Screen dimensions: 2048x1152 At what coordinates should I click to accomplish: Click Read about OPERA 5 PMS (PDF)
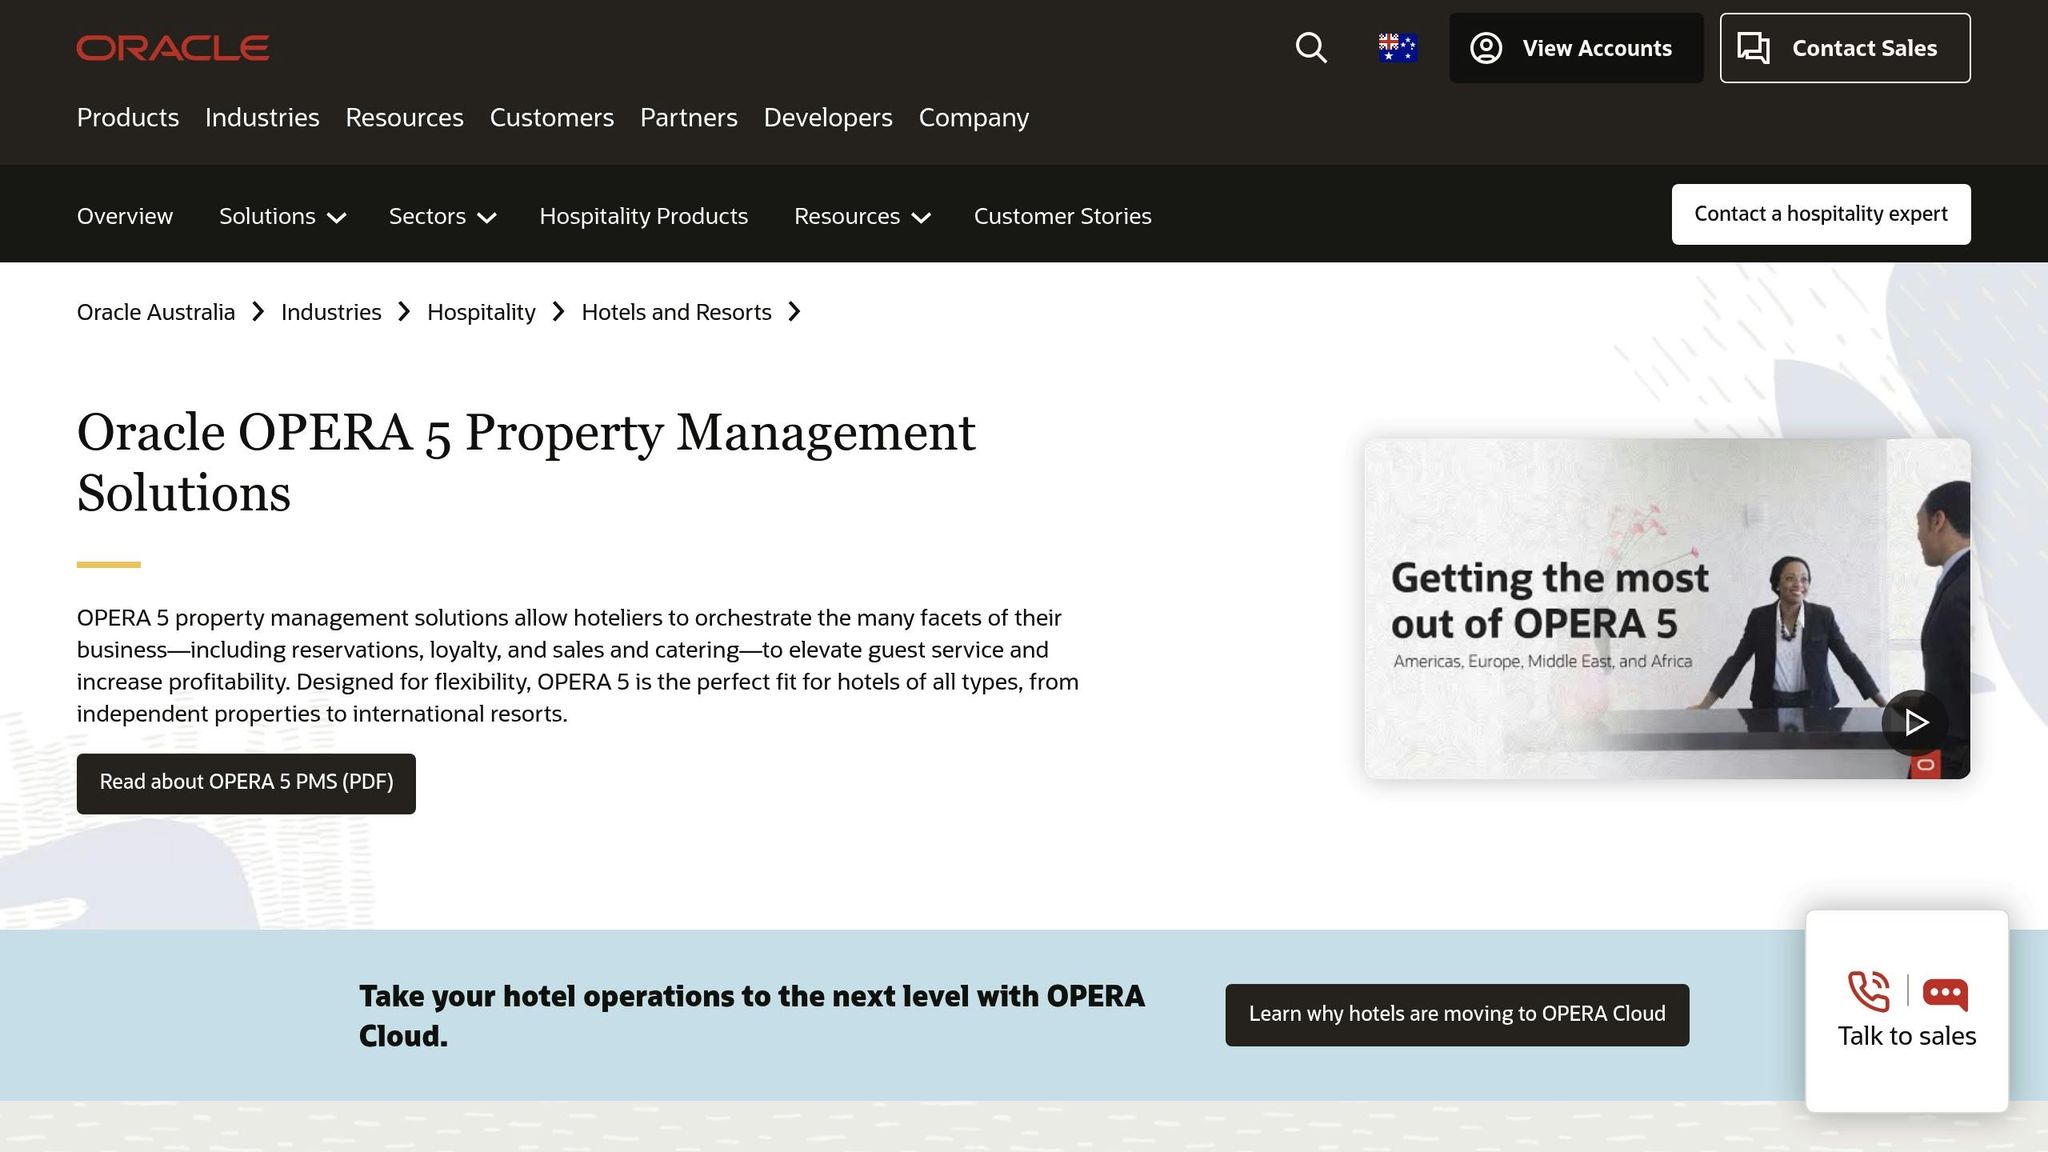[x=246, y=782]
